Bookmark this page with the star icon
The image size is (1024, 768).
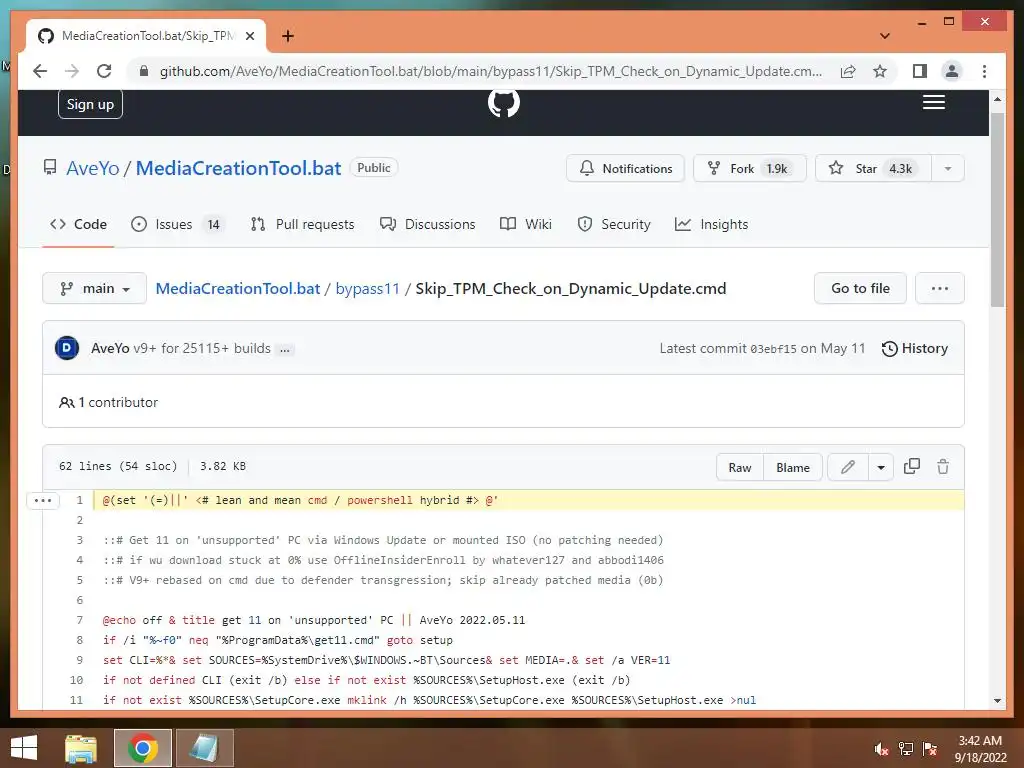pyautogui.click(x=880, y=71)
